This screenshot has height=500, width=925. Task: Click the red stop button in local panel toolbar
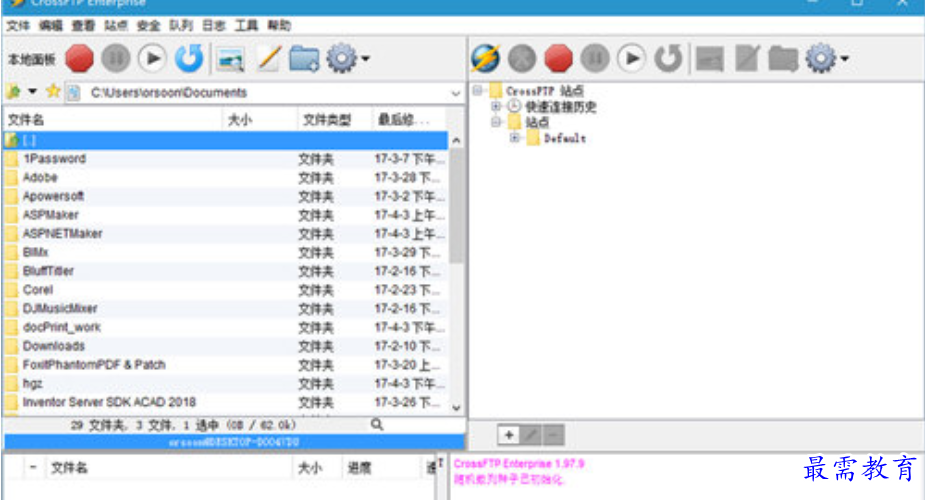79,58
